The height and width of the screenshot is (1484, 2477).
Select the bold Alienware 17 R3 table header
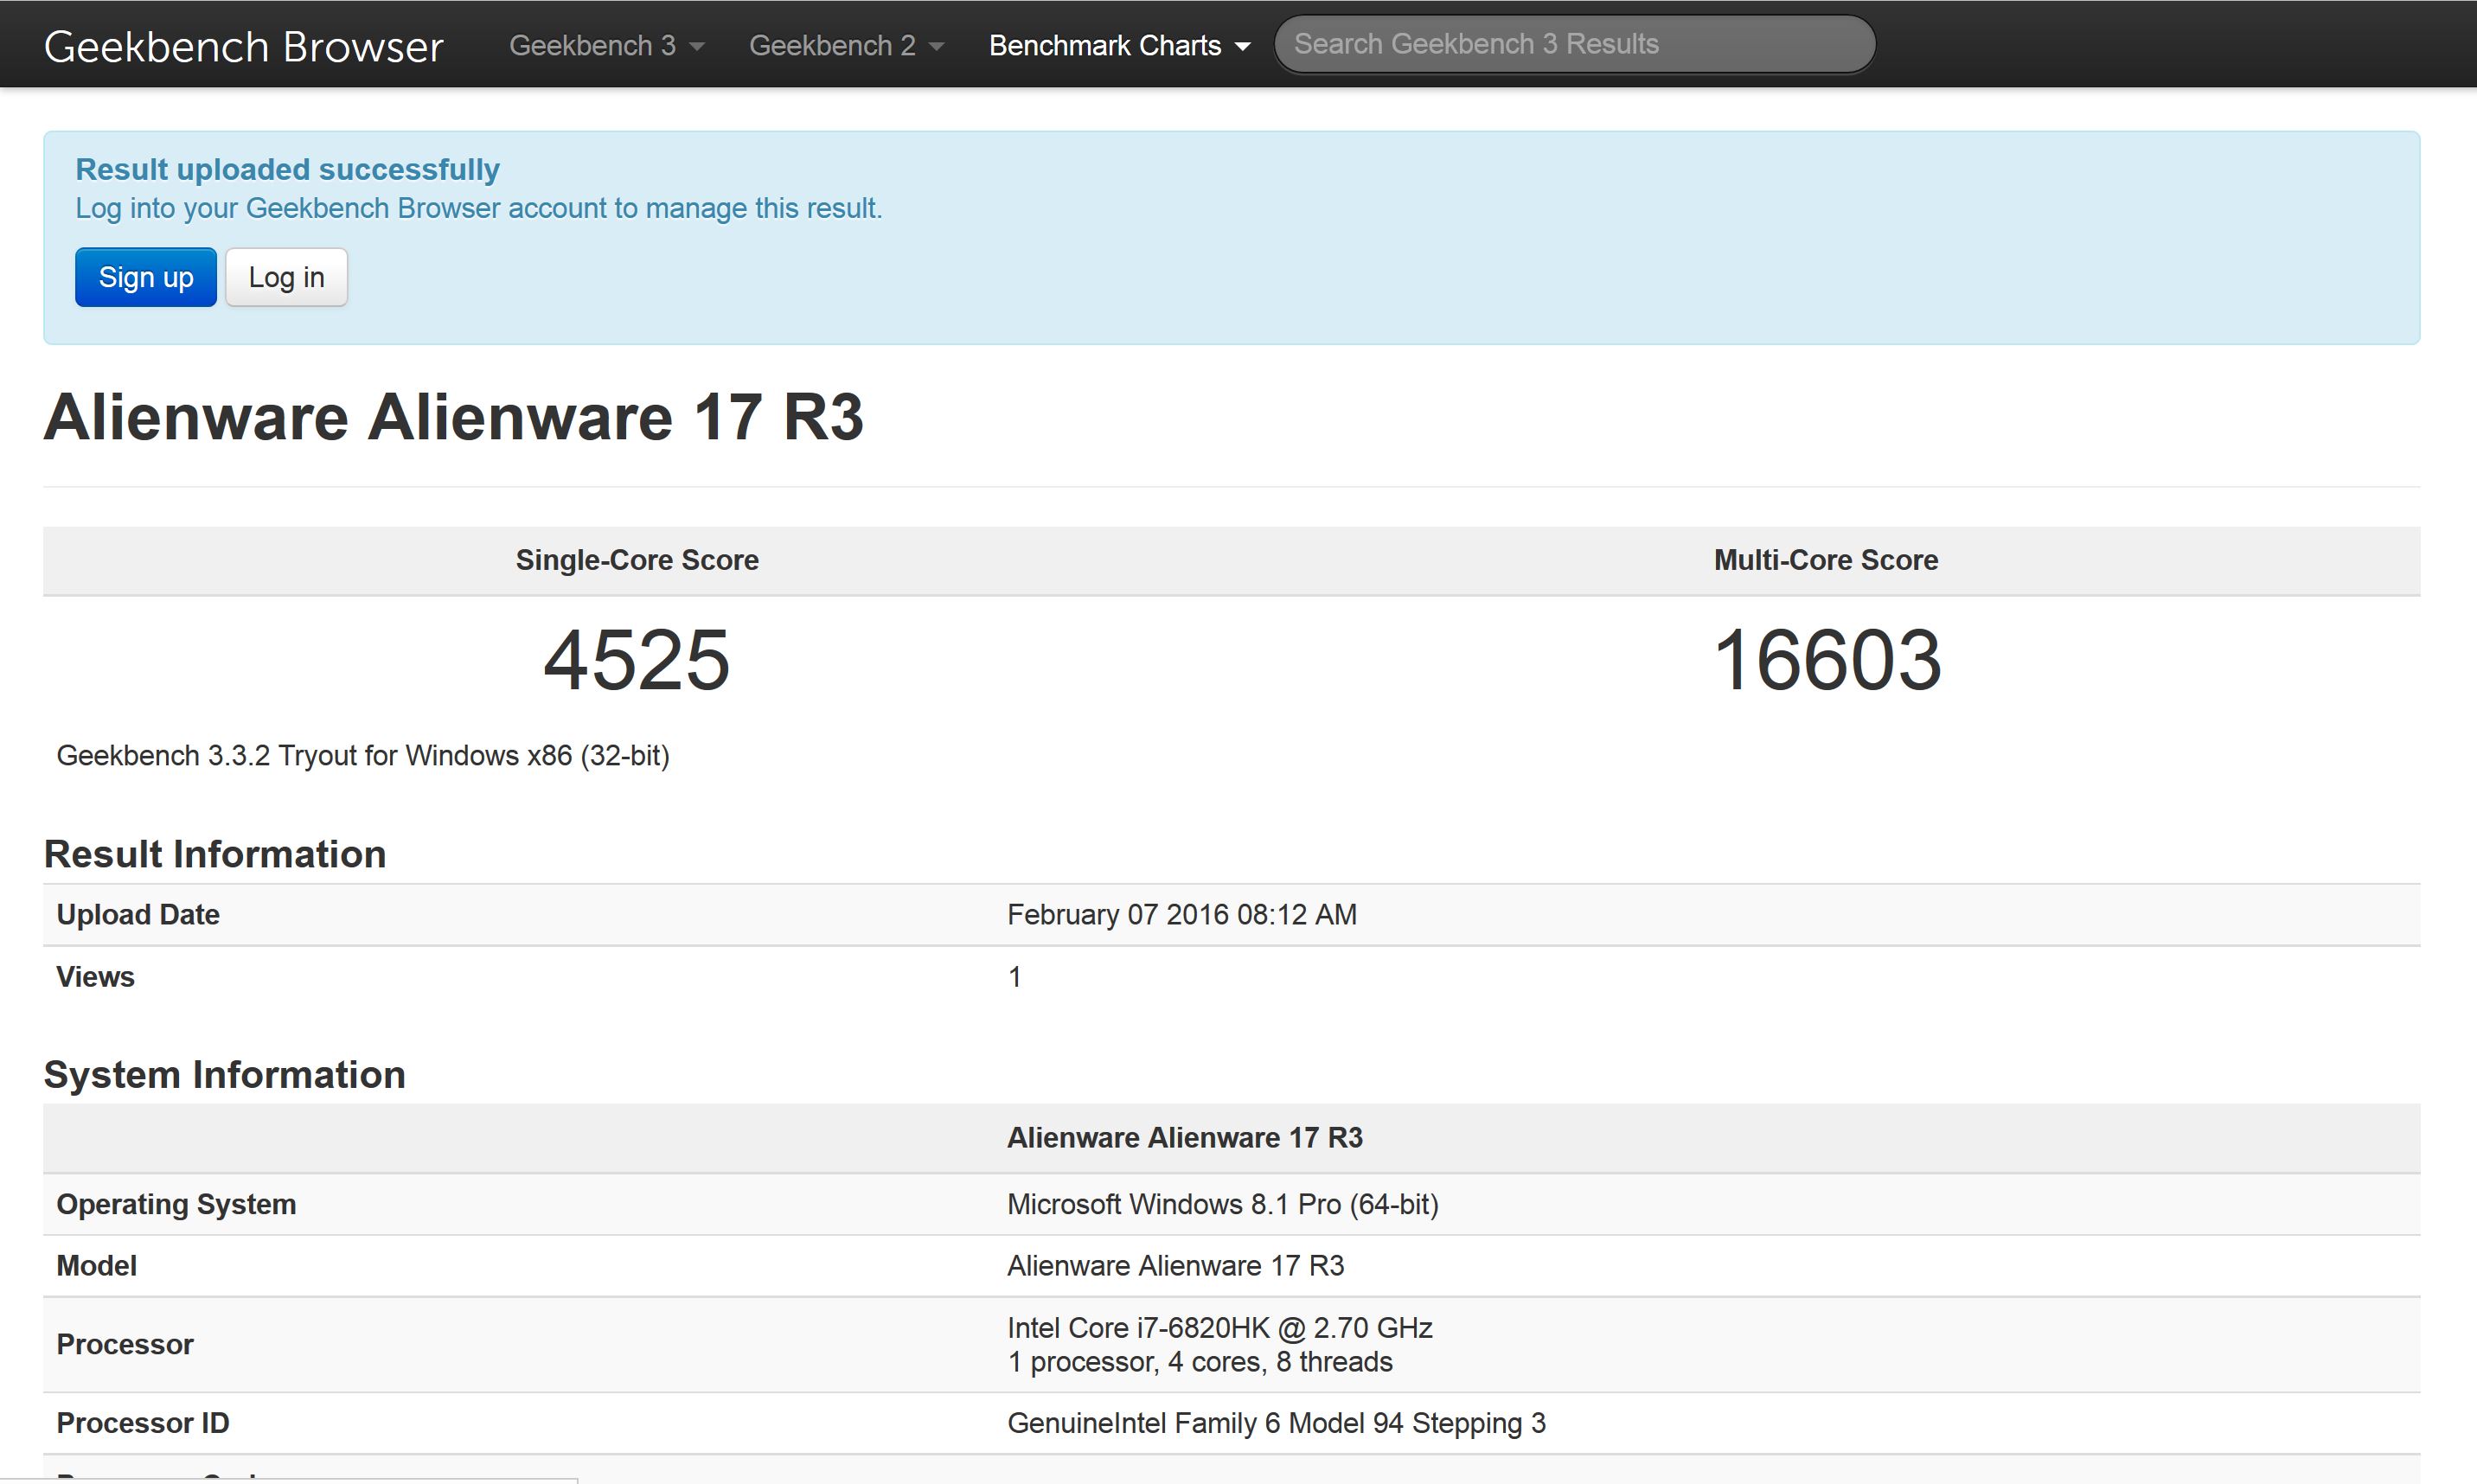(x=1185, y=1138)
